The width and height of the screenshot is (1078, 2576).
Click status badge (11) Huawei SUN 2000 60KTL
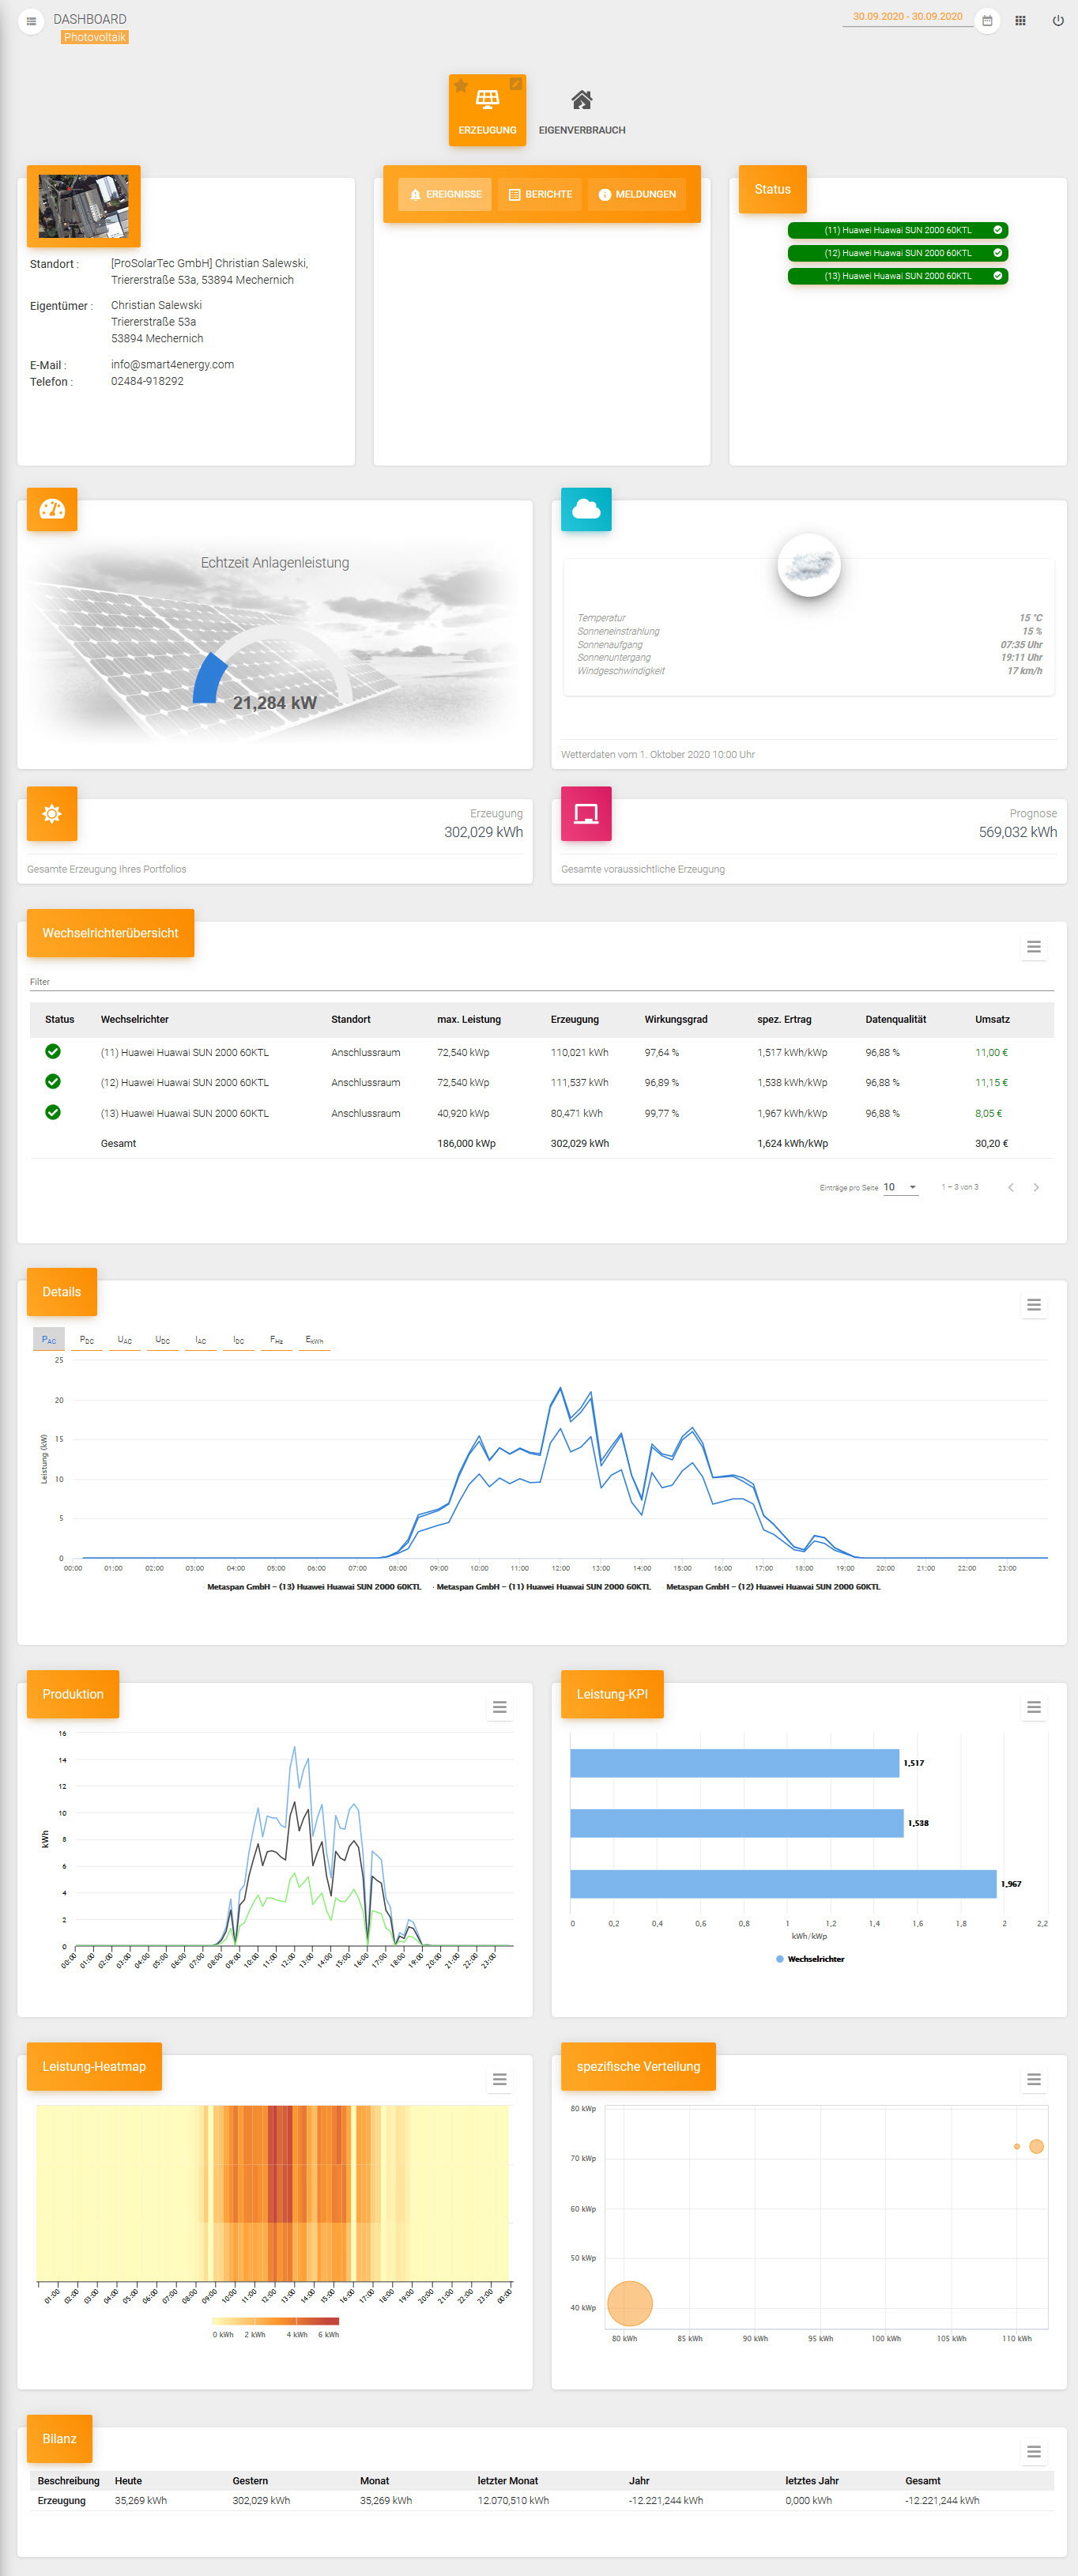click(898, 230)
